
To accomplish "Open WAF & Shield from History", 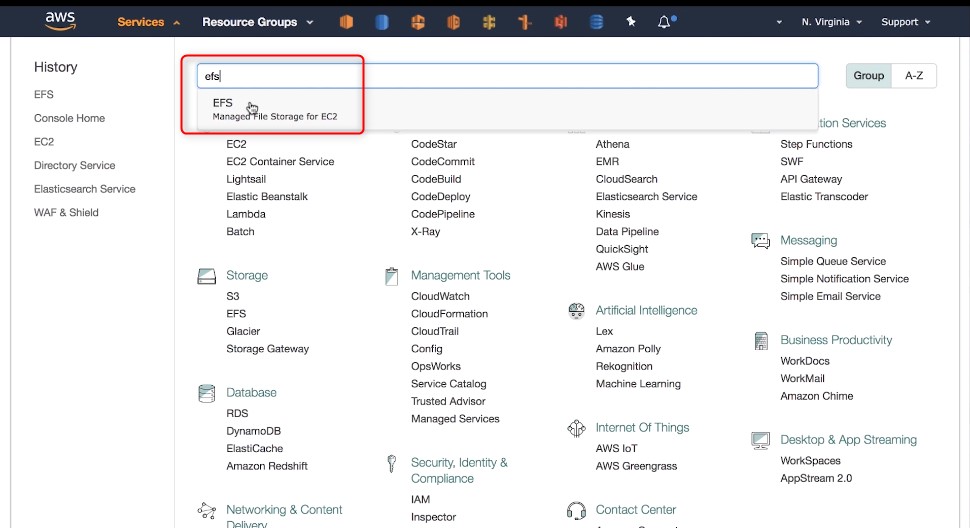I will click(66, 213).
